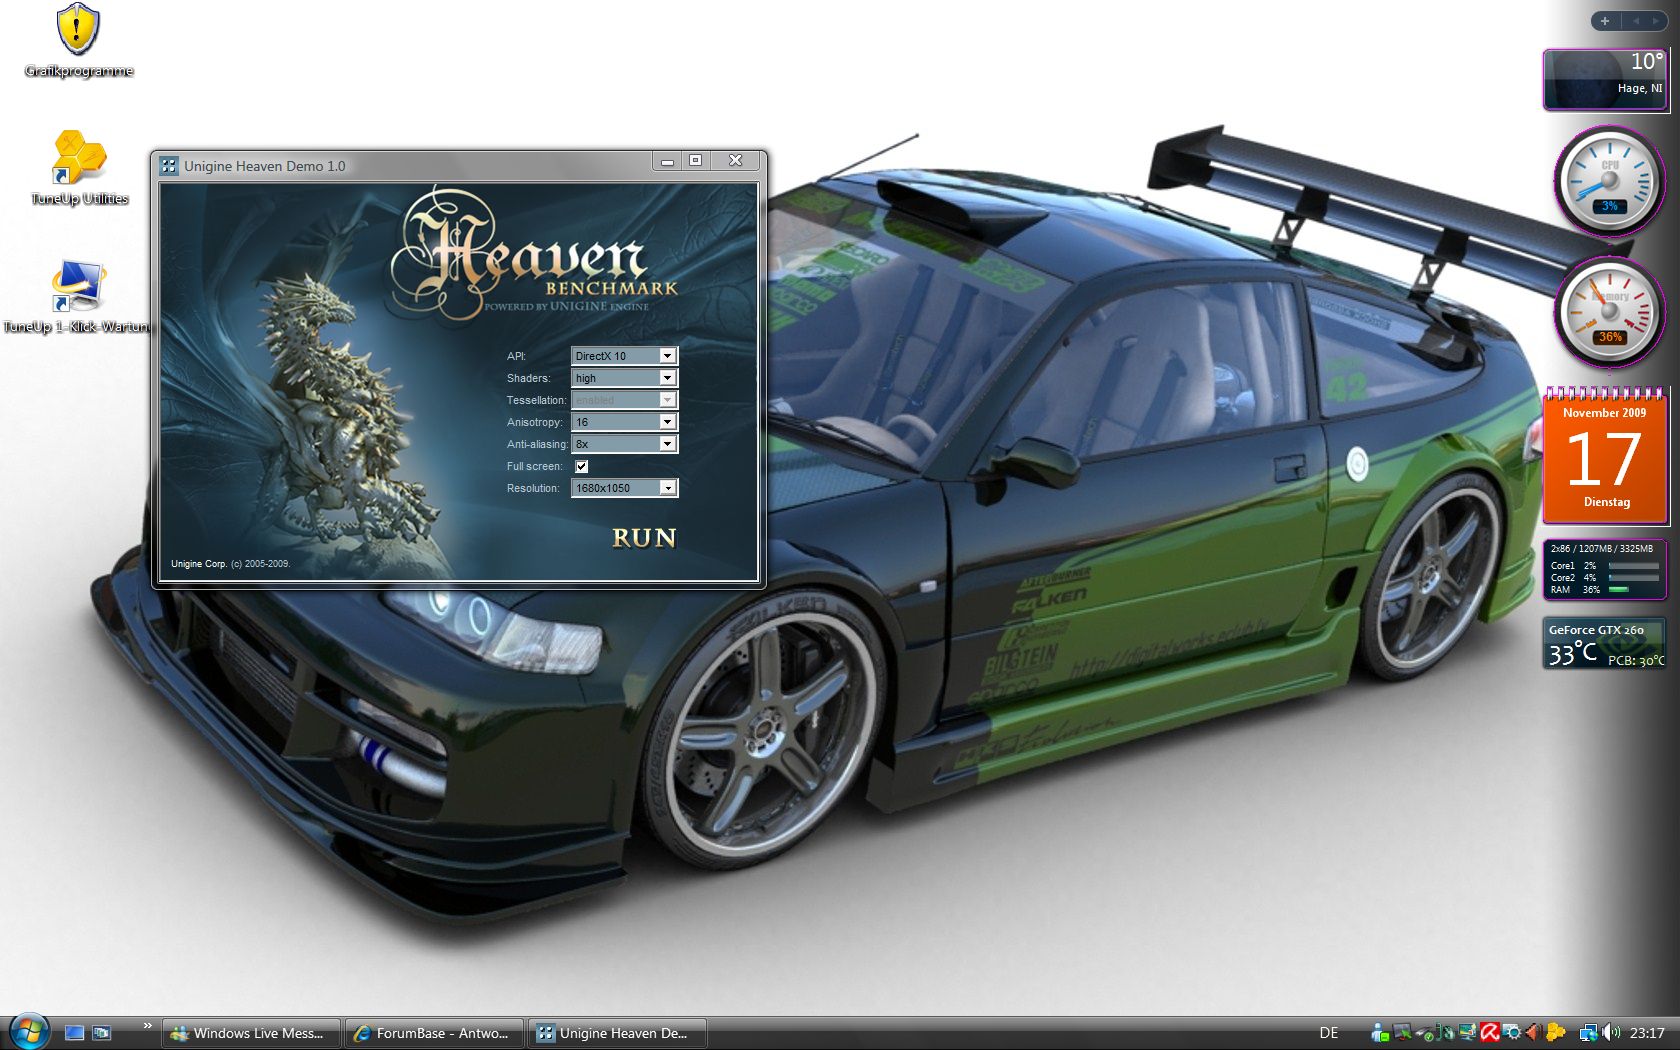Click the gear settings tray icon

1512,1033
